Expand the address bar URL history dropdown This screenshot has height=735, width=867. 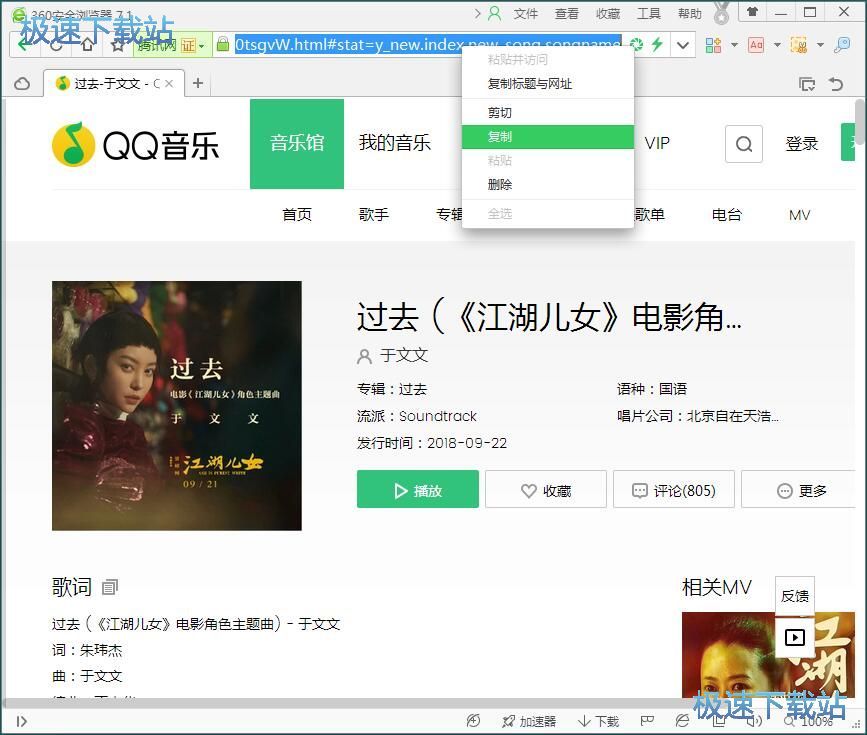pyautogui.click(x=684, y=45)
